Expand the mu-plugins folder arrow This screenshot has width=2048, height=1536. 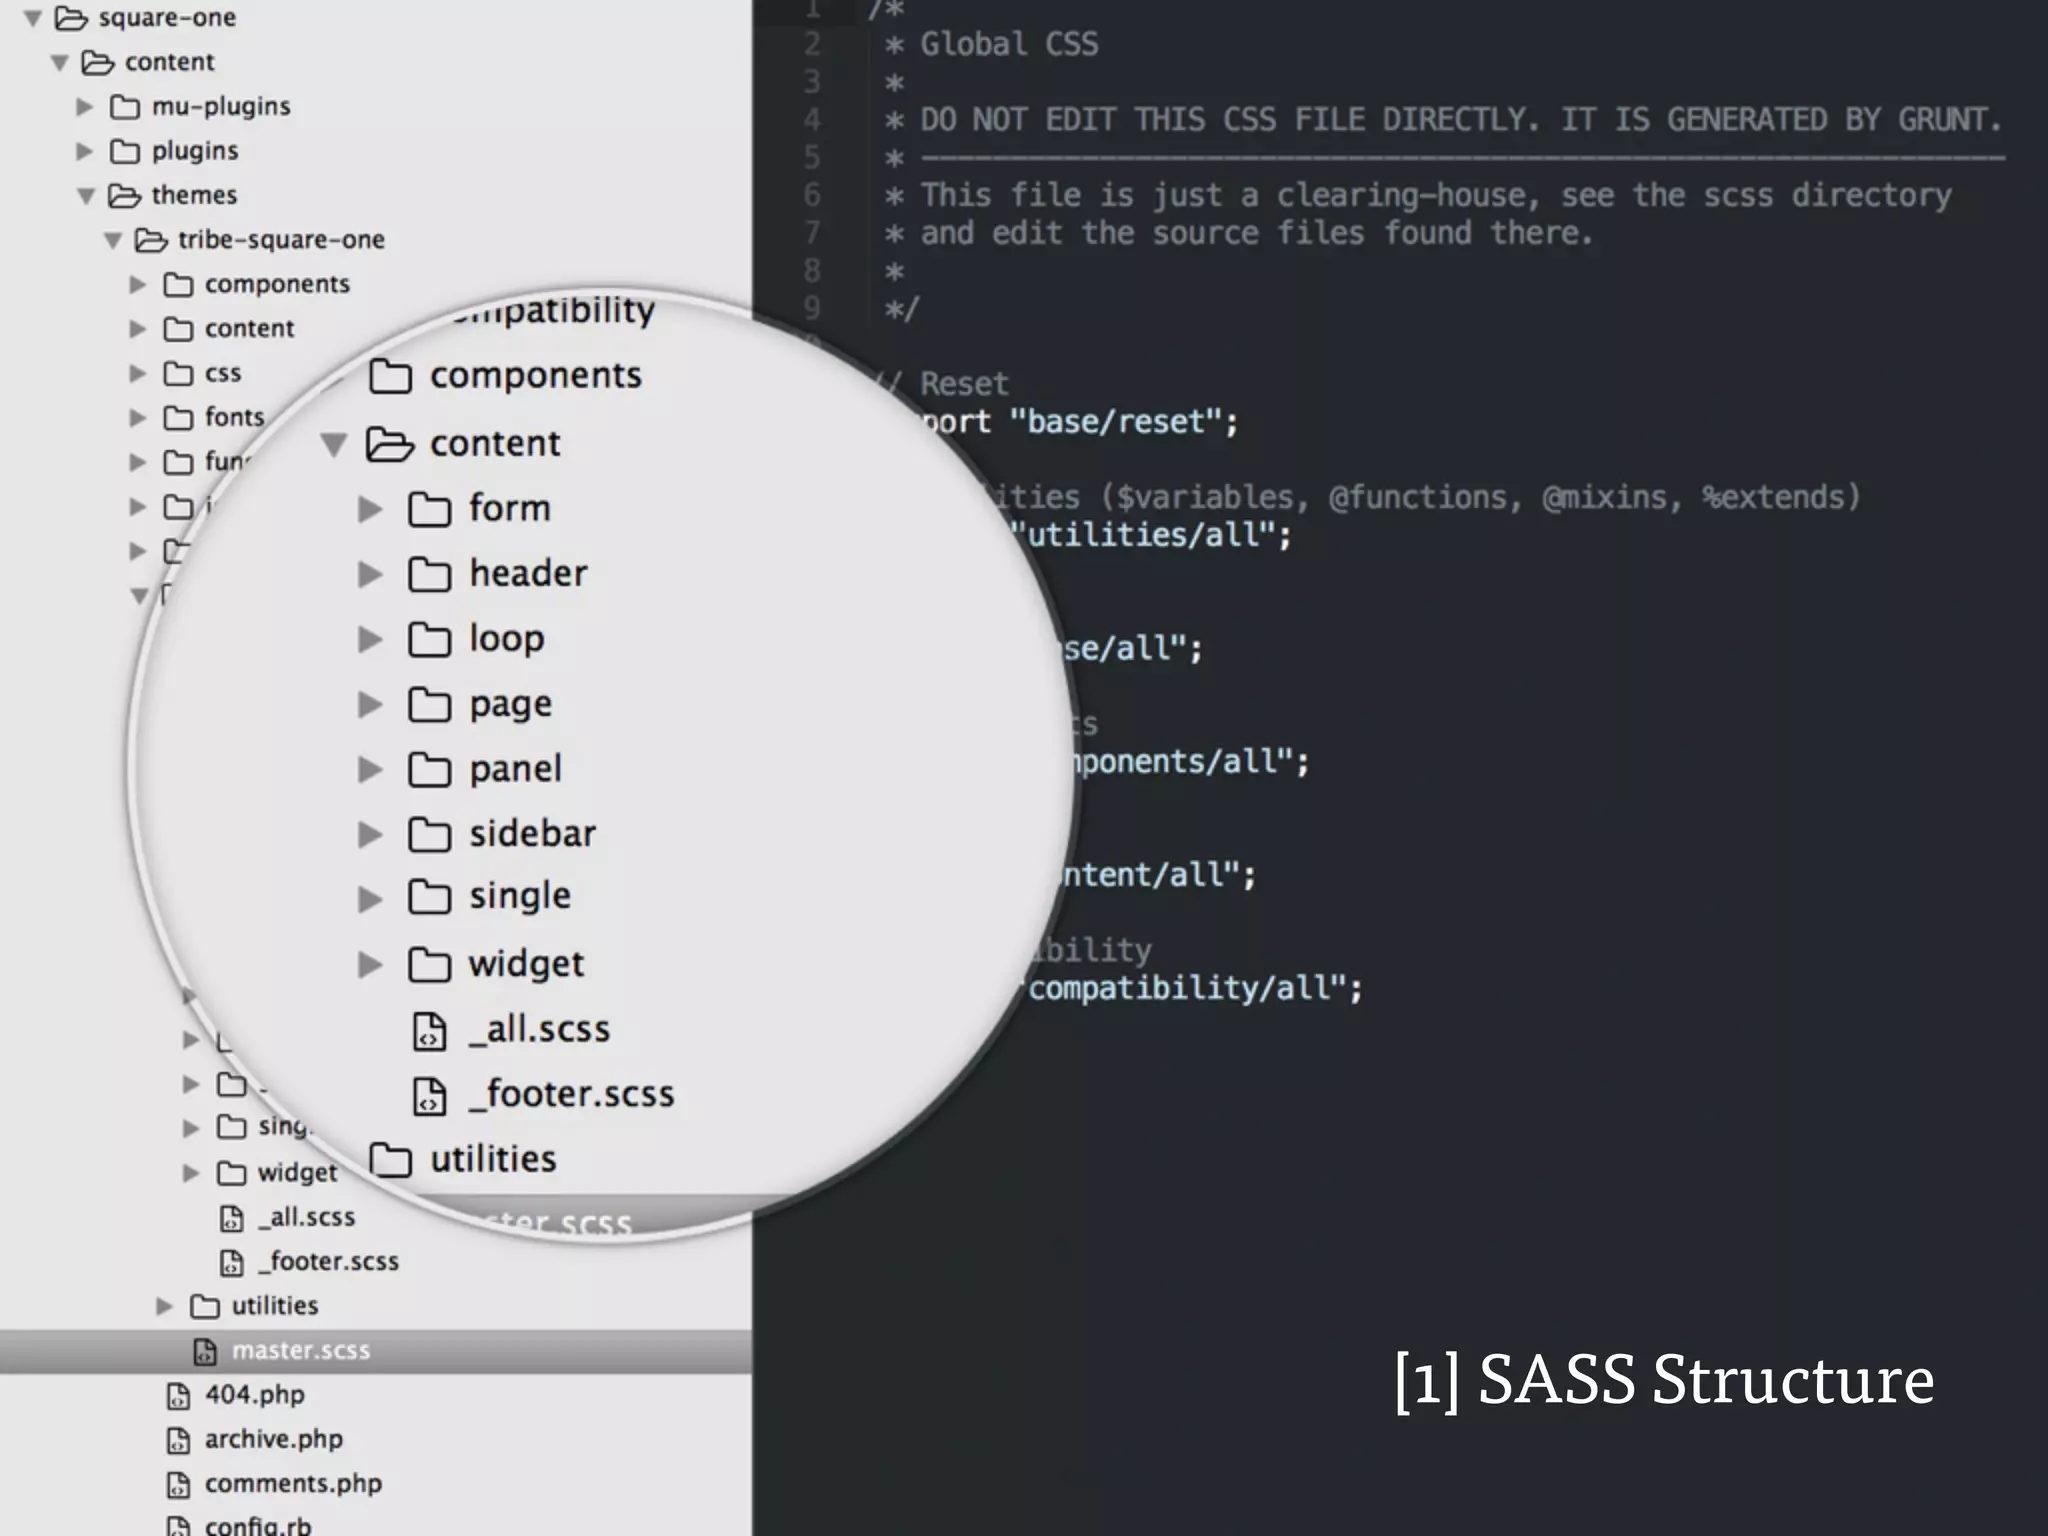coord(85,106)
